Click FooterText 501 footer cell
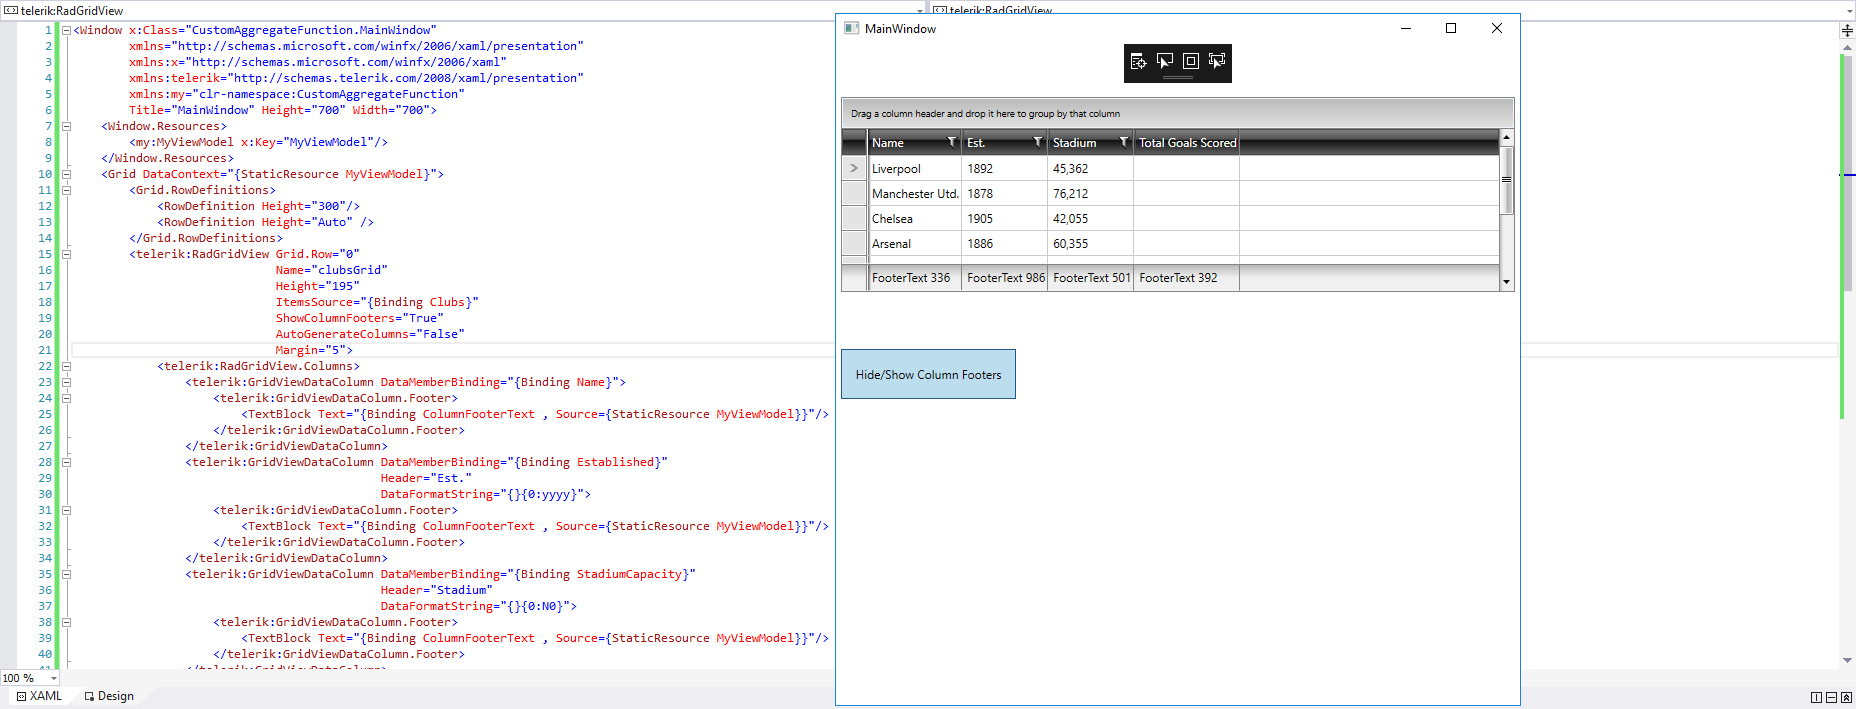Viewport: 1856px width, 709px height. [1091, 278]
